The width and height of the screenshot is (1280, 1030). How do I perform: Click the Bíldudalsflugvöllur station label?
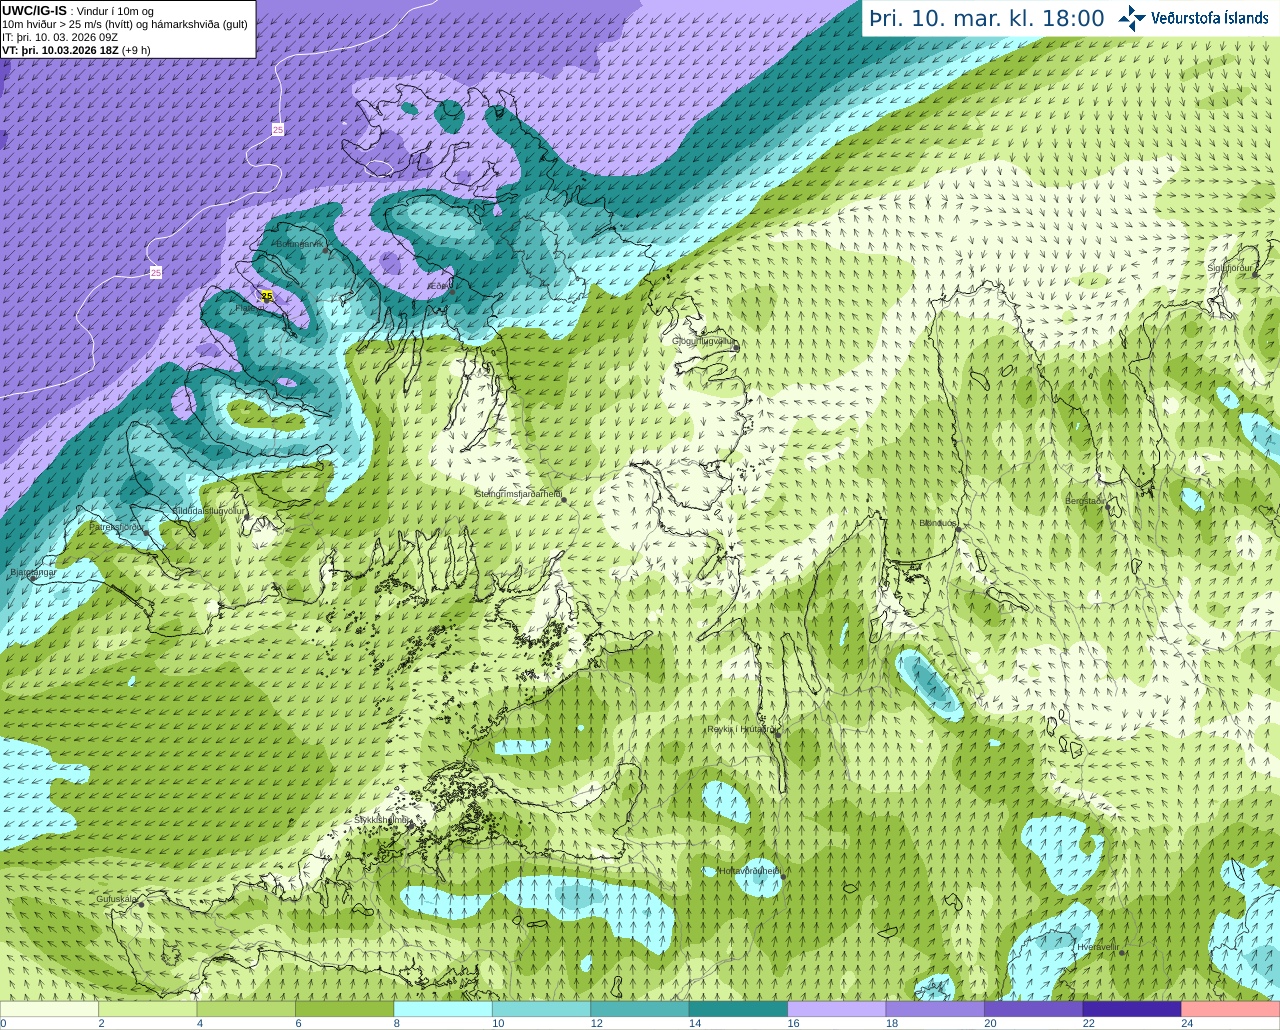coord(209,510)
